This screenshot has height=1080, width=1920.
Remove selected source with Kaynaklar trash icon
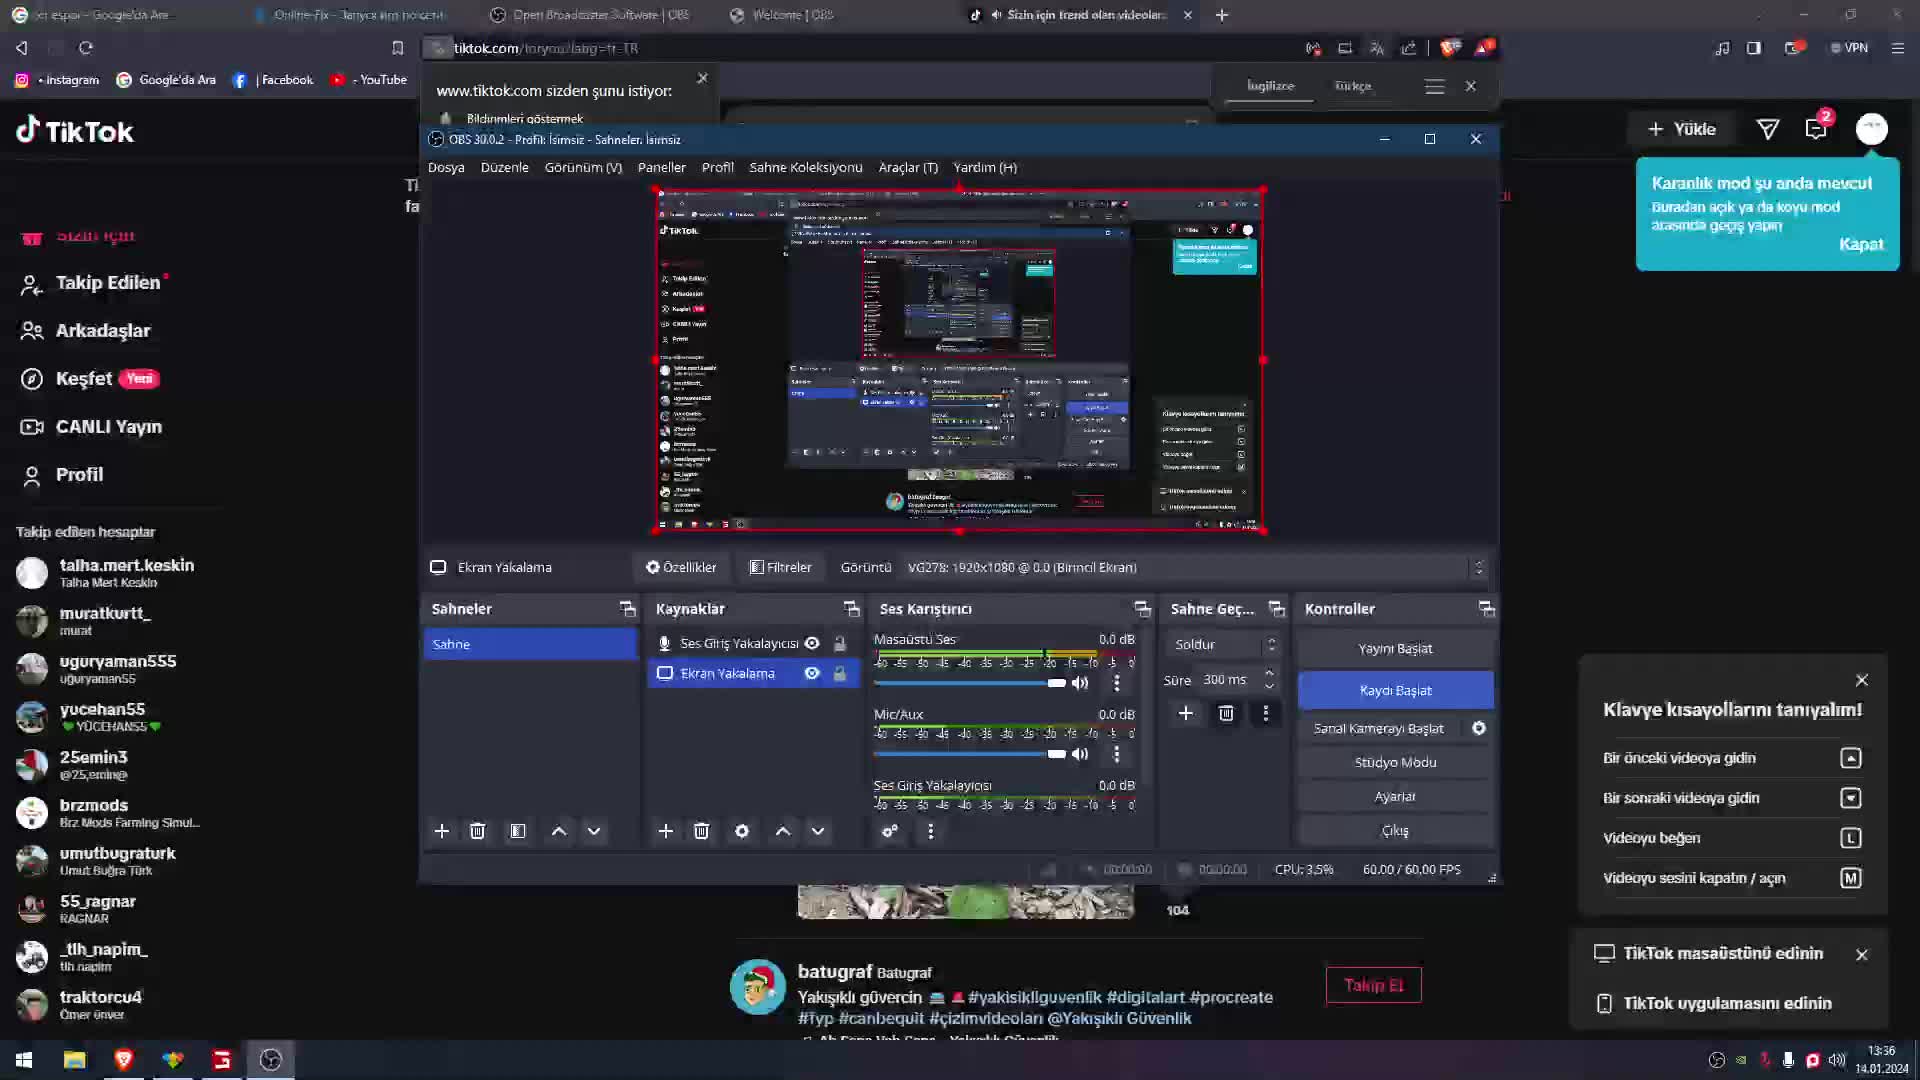click(x=701, y=831)
